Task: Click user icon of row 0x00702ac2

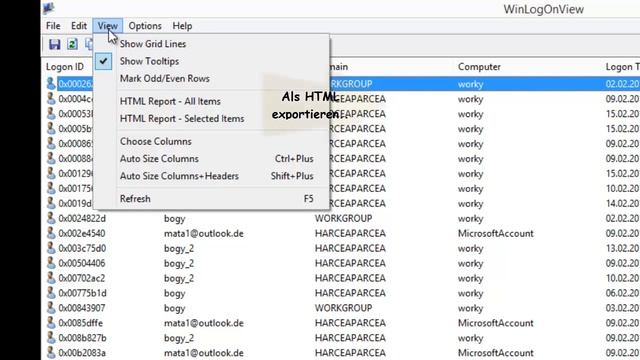Action: click(x=51, y=278)
